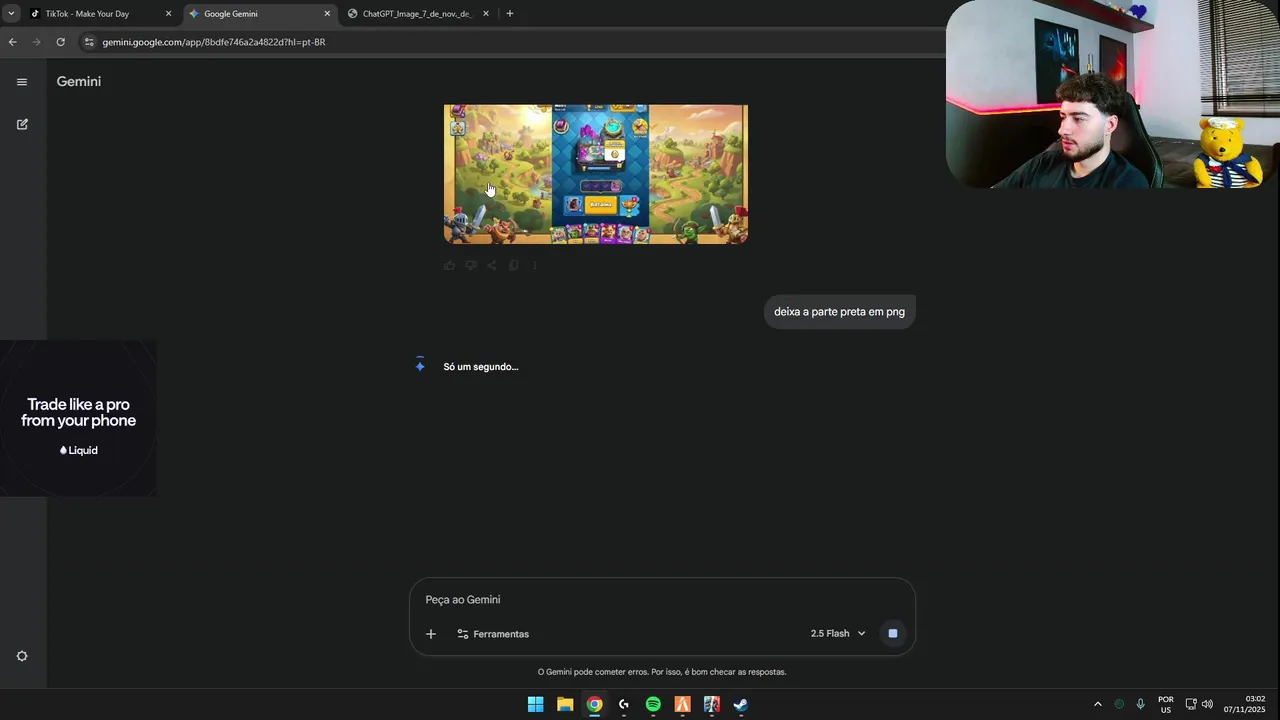
Task: Close the ChatGPT_Image tab
Action: click(486, 14)
